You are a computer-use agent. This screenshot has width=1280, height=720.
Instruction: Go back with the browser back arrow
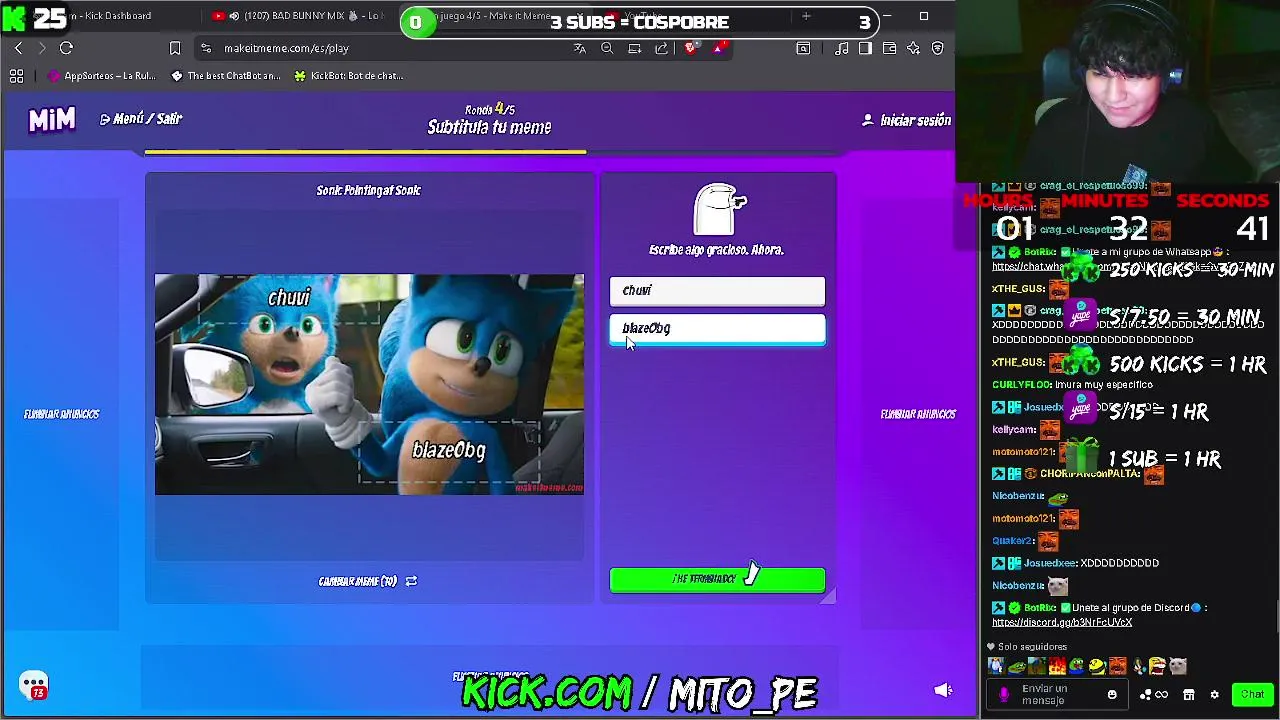(18, 48)
